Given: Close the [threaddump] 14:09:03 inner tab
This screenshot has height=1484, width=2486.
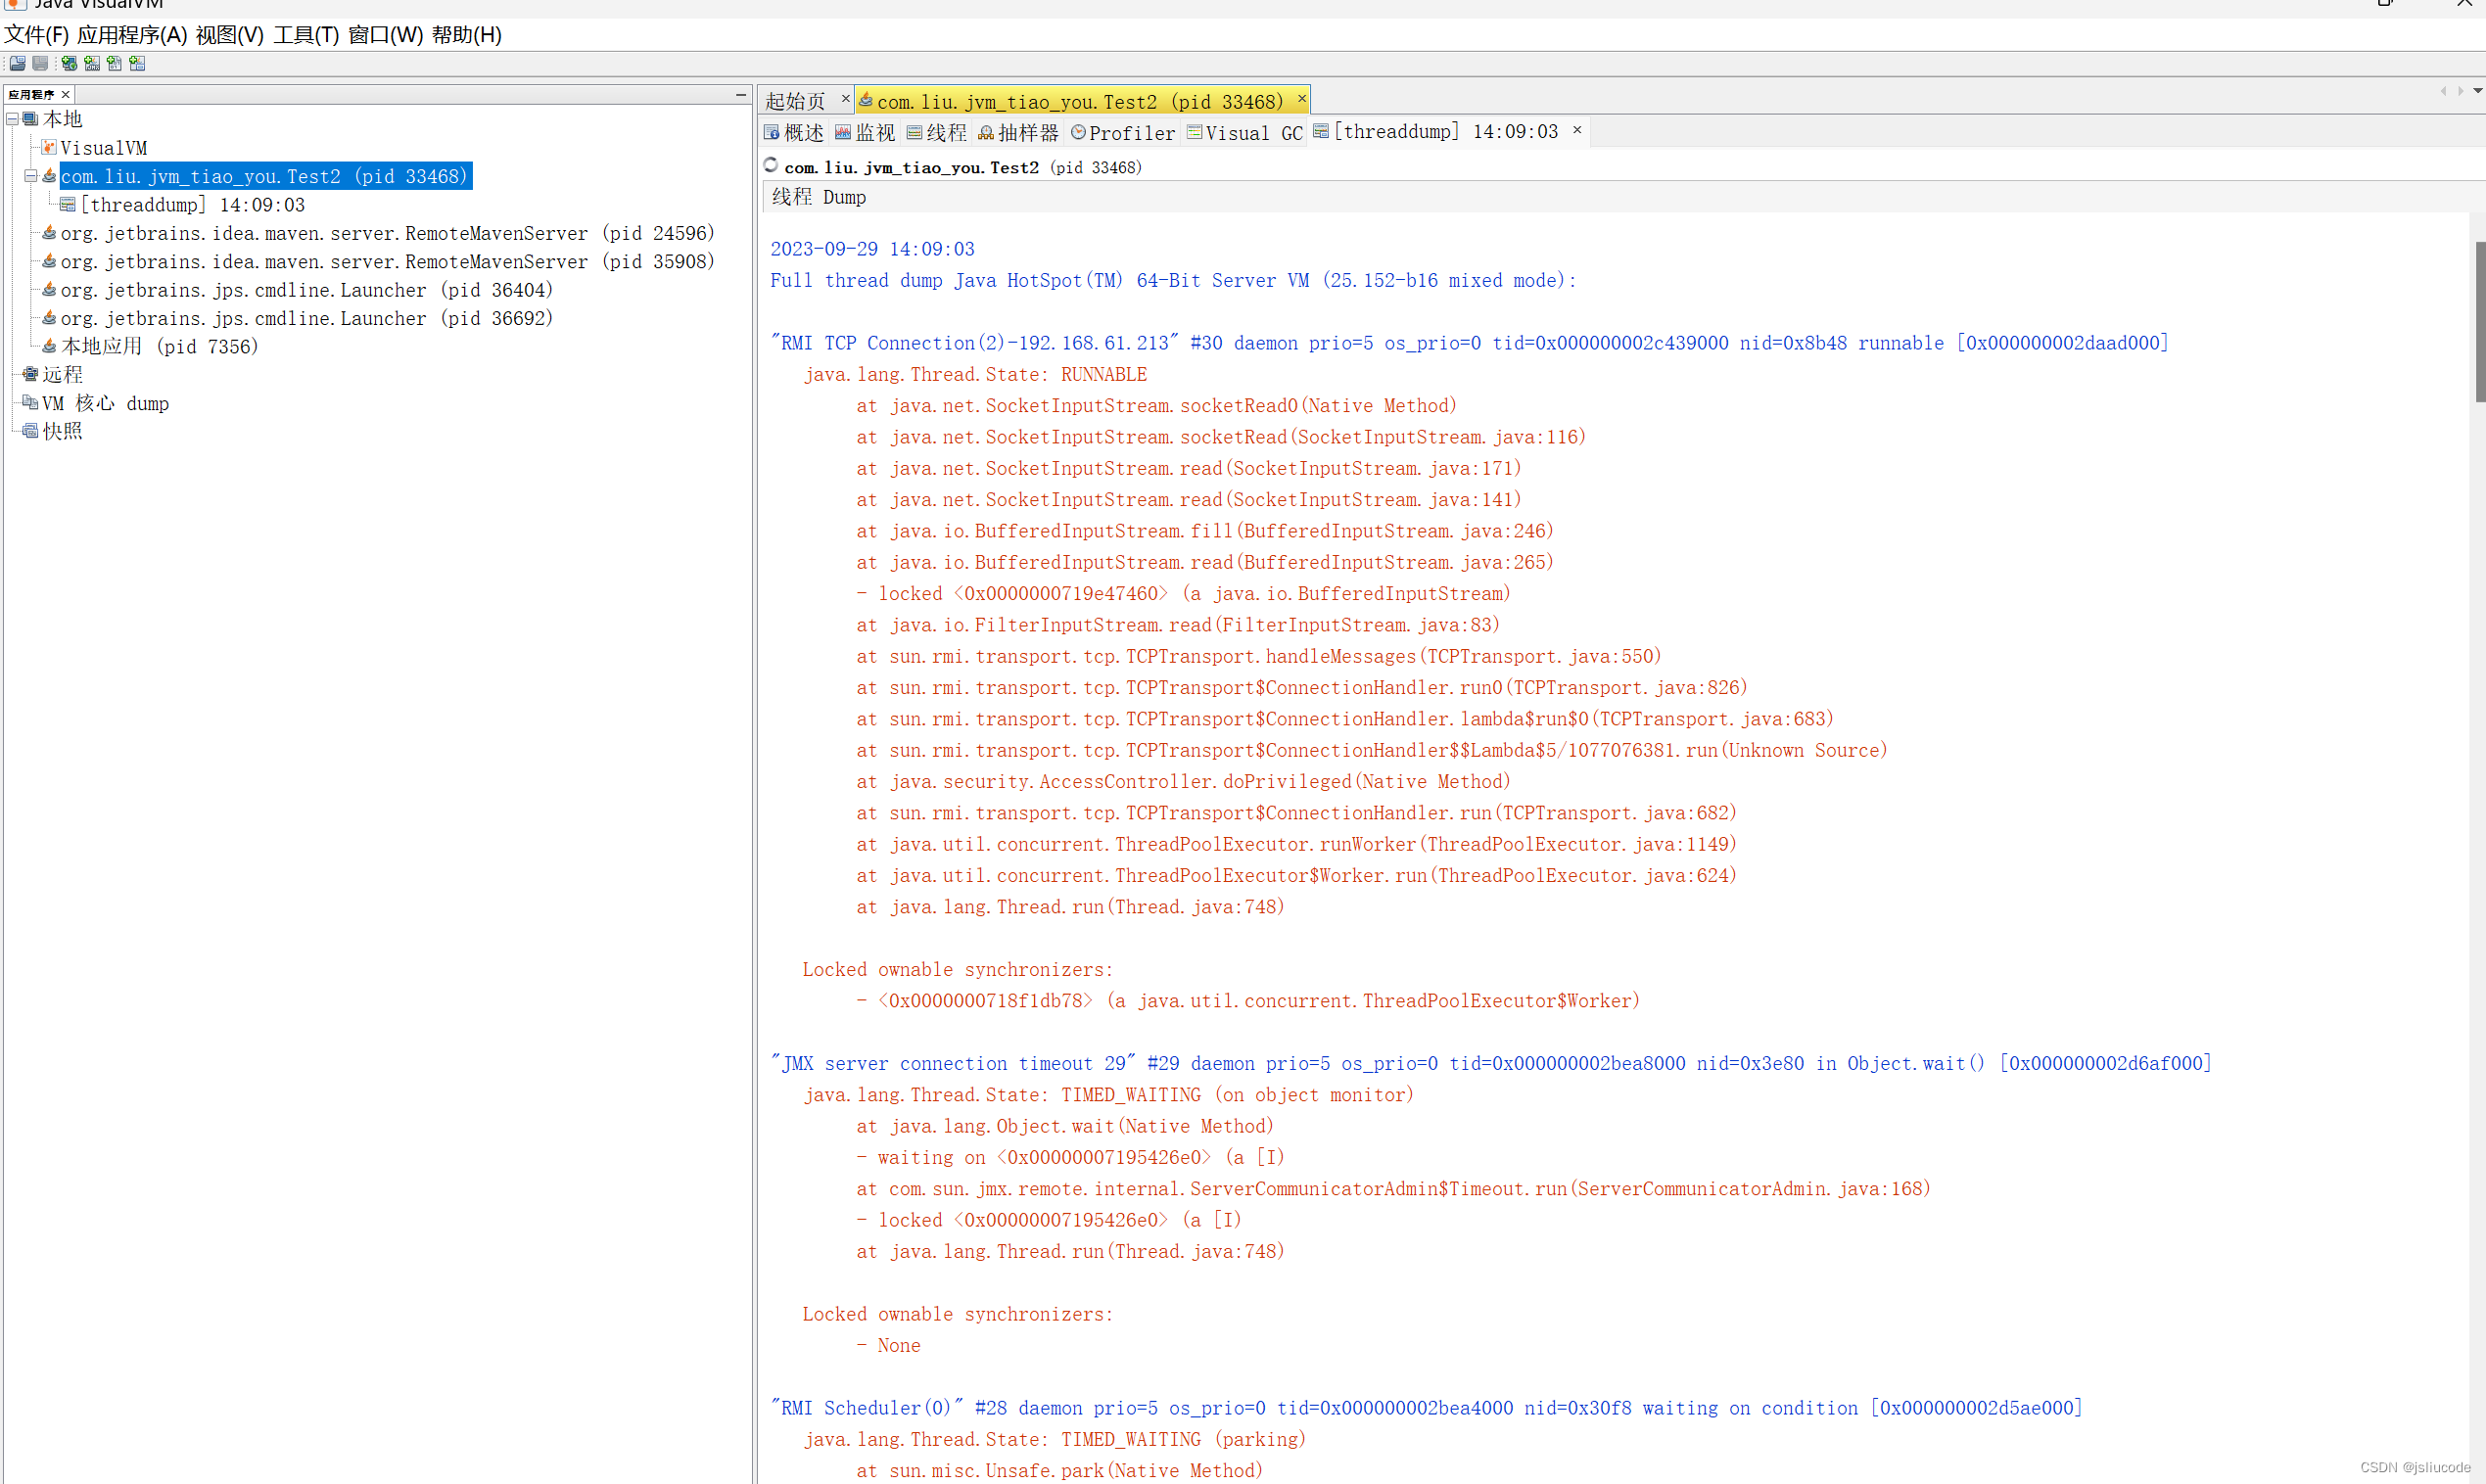Looking at the screenshot, I should click(x=1577, y=129).
